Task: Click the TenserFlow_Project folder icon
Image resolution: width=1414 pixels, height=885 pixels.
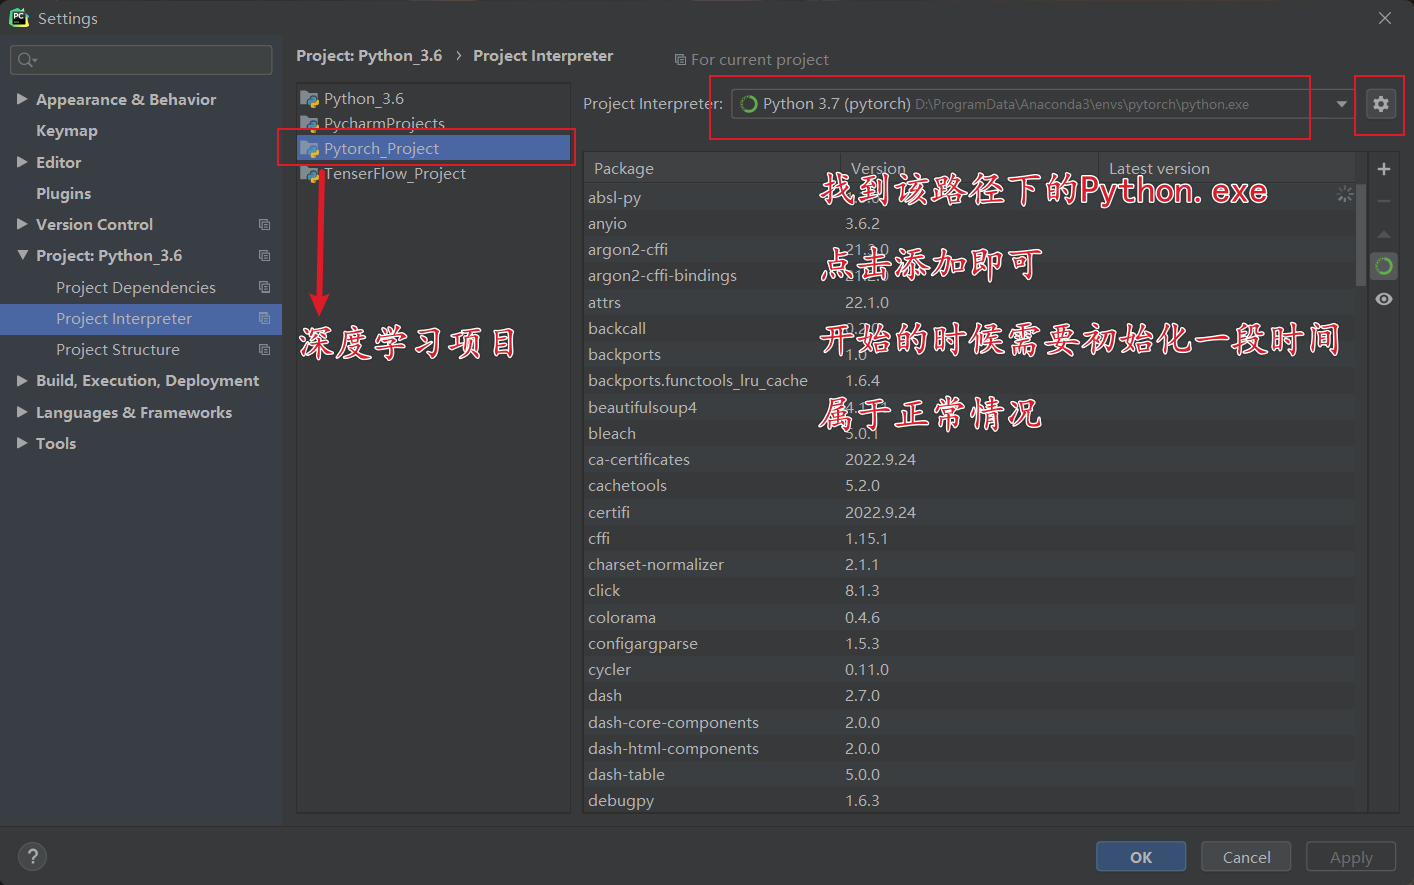Action: pyautogui.click(x=310, y=174)
